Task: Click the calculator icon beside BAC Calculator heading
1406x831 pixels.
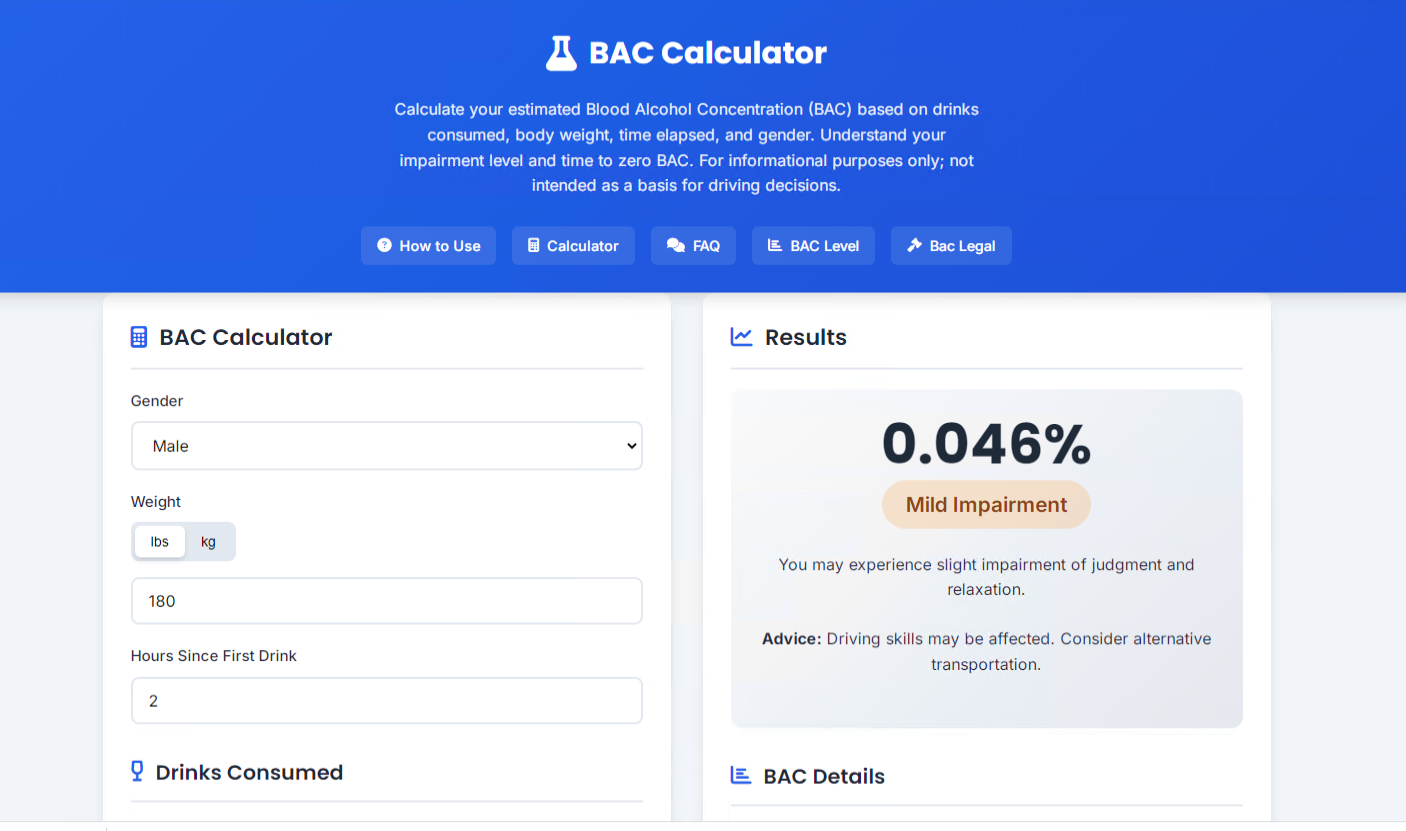Action: tap(138, 337)
